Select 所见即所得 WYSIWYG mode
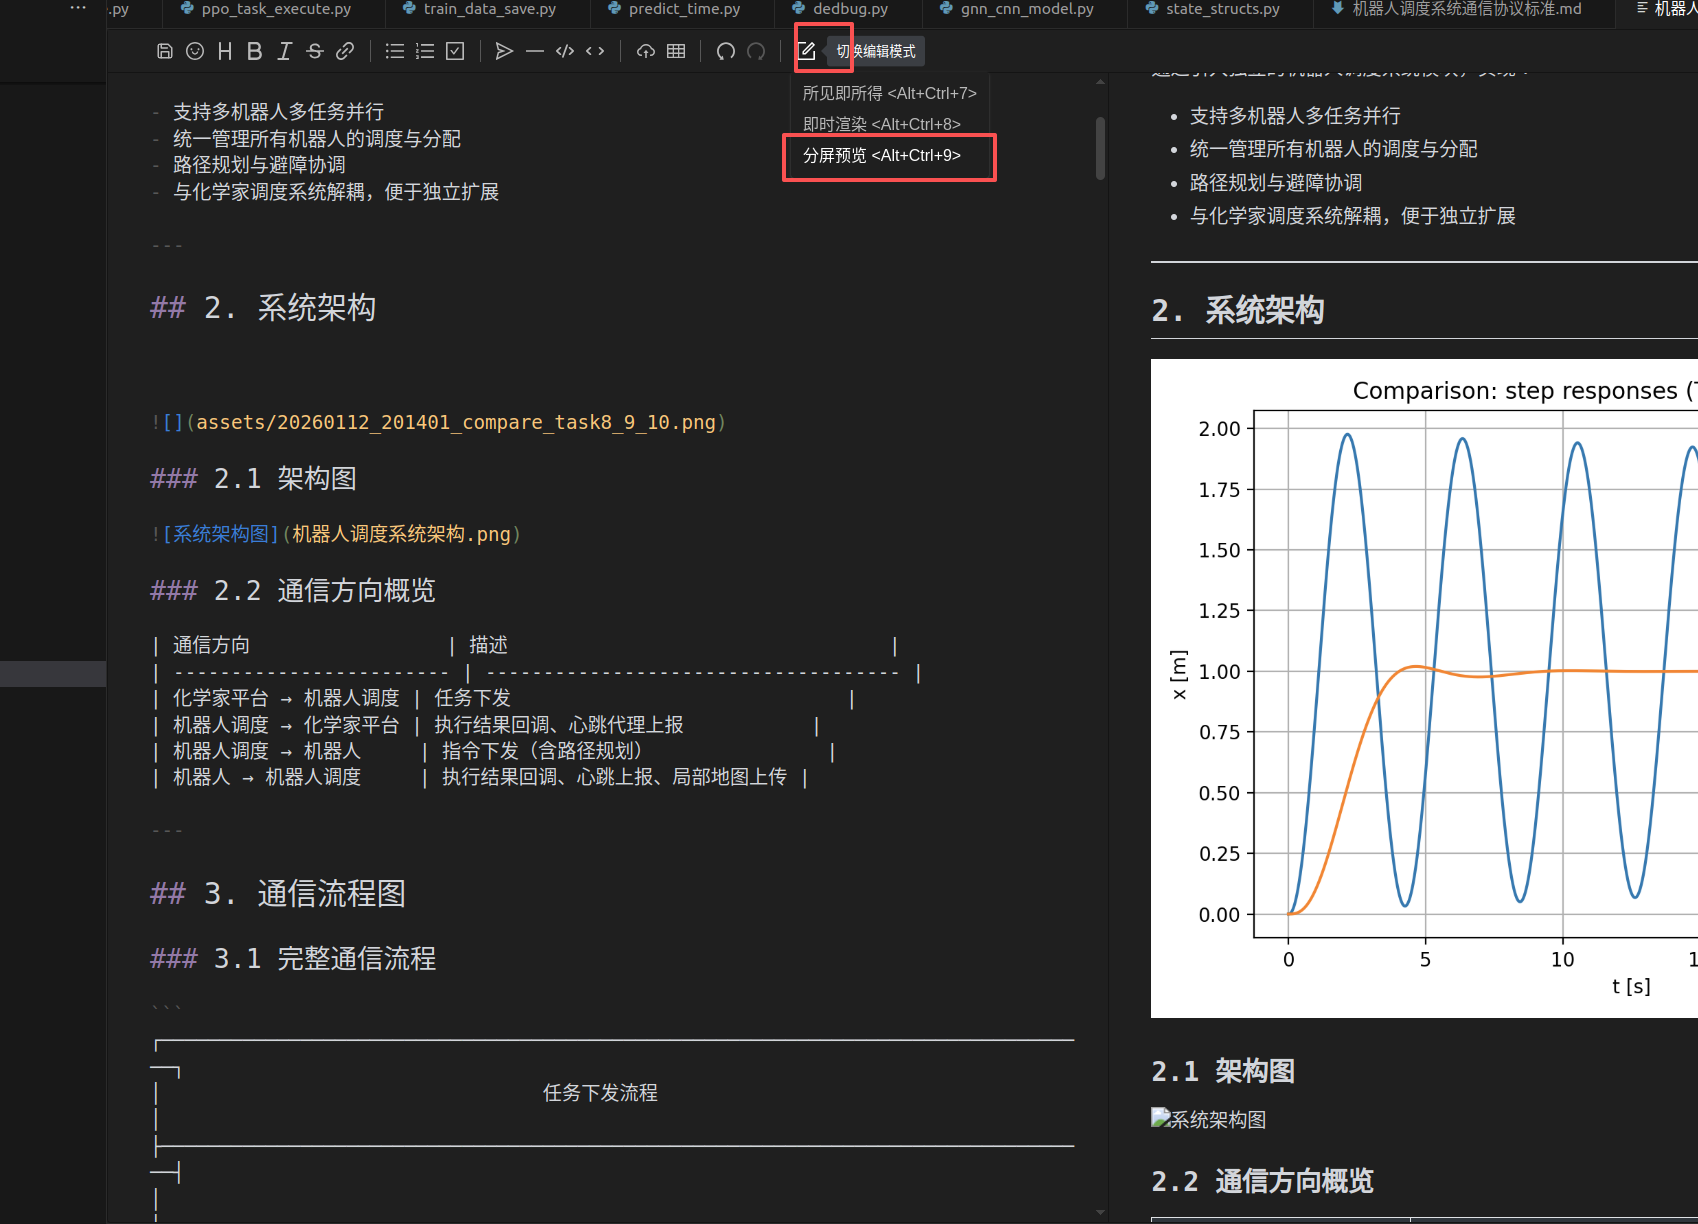This screenshot has width=1698, height=1224. pos(889,93)
